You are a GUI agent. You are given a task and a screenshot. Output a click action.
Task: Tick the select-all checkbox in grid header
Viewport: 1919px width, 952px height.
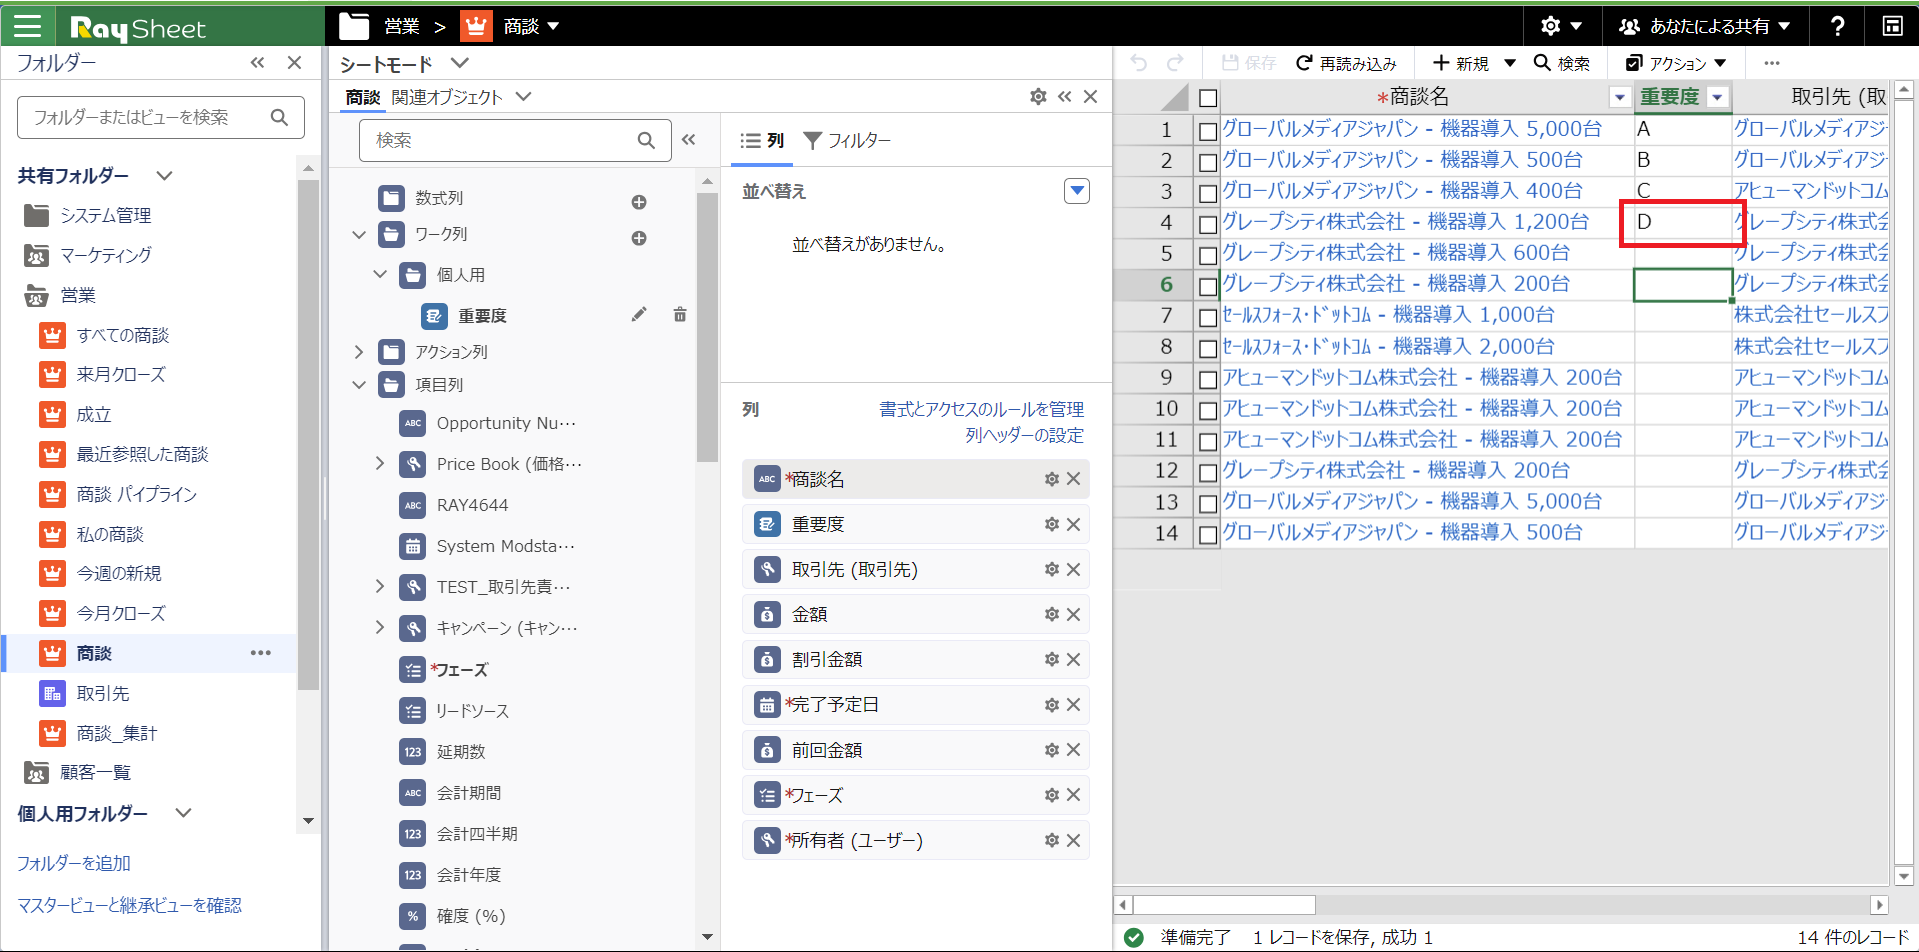point(1208,98)
